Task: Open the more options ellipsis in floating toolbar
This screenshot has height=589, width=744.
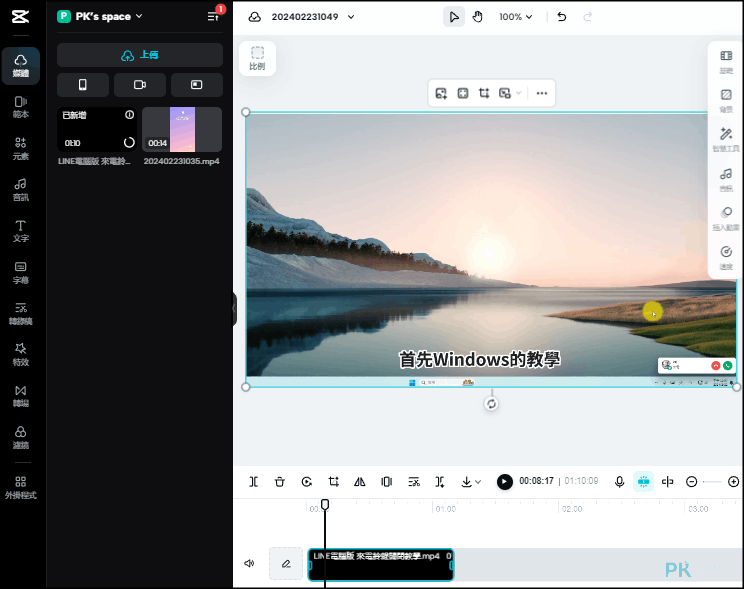Action: [x=542, y=93]
